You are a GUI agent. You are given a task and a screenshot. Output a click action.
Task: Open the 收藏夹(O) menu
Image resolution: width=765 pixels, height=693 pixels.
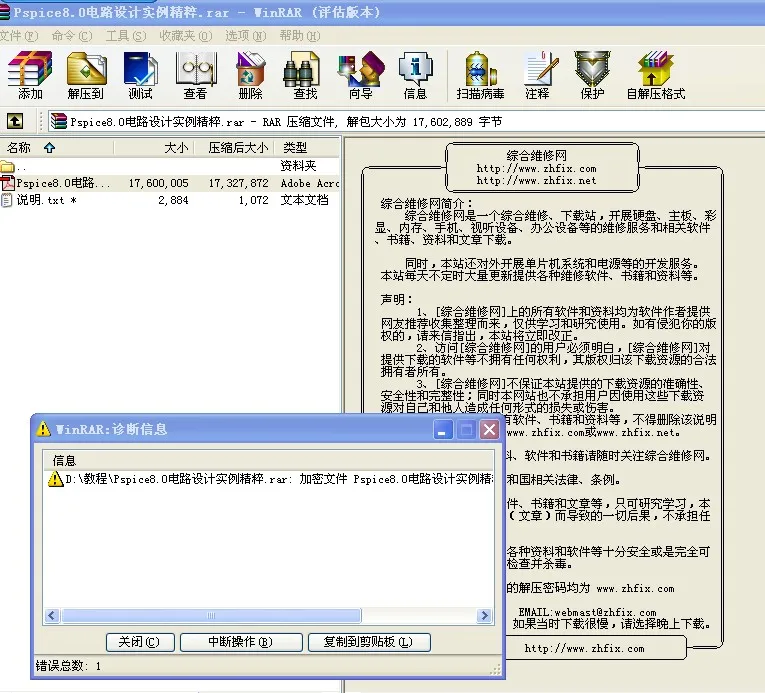pyautogui.click(x=185, y=36)
